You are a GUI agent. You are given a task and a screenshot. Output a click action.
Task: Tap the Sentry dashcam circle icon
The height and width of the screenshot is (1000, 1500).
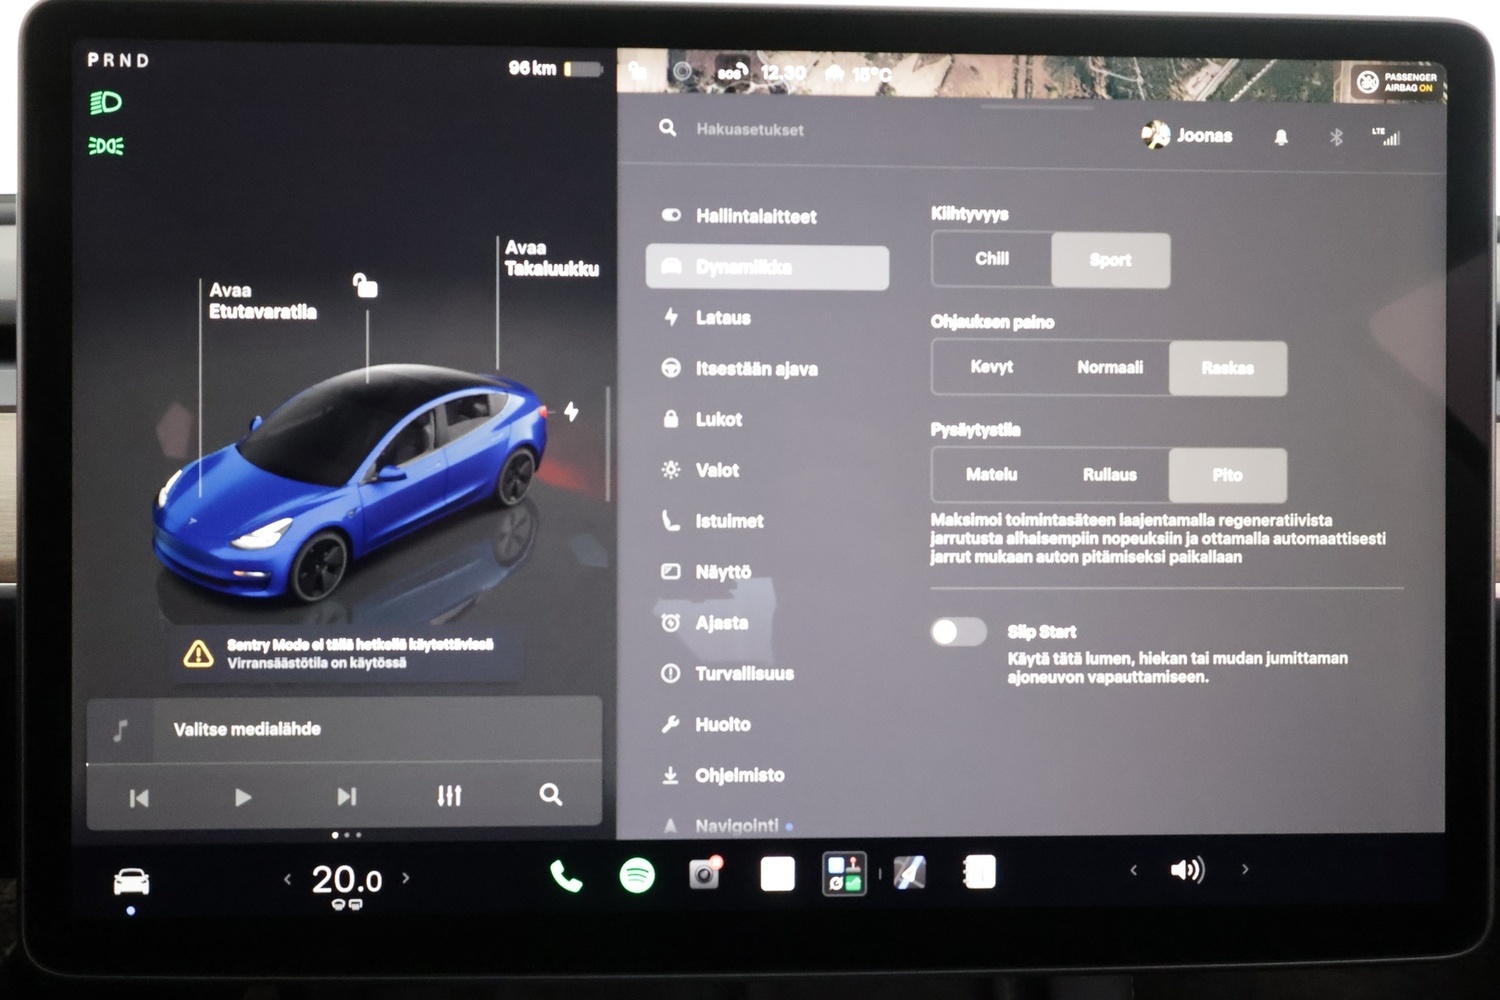[682, 71]
